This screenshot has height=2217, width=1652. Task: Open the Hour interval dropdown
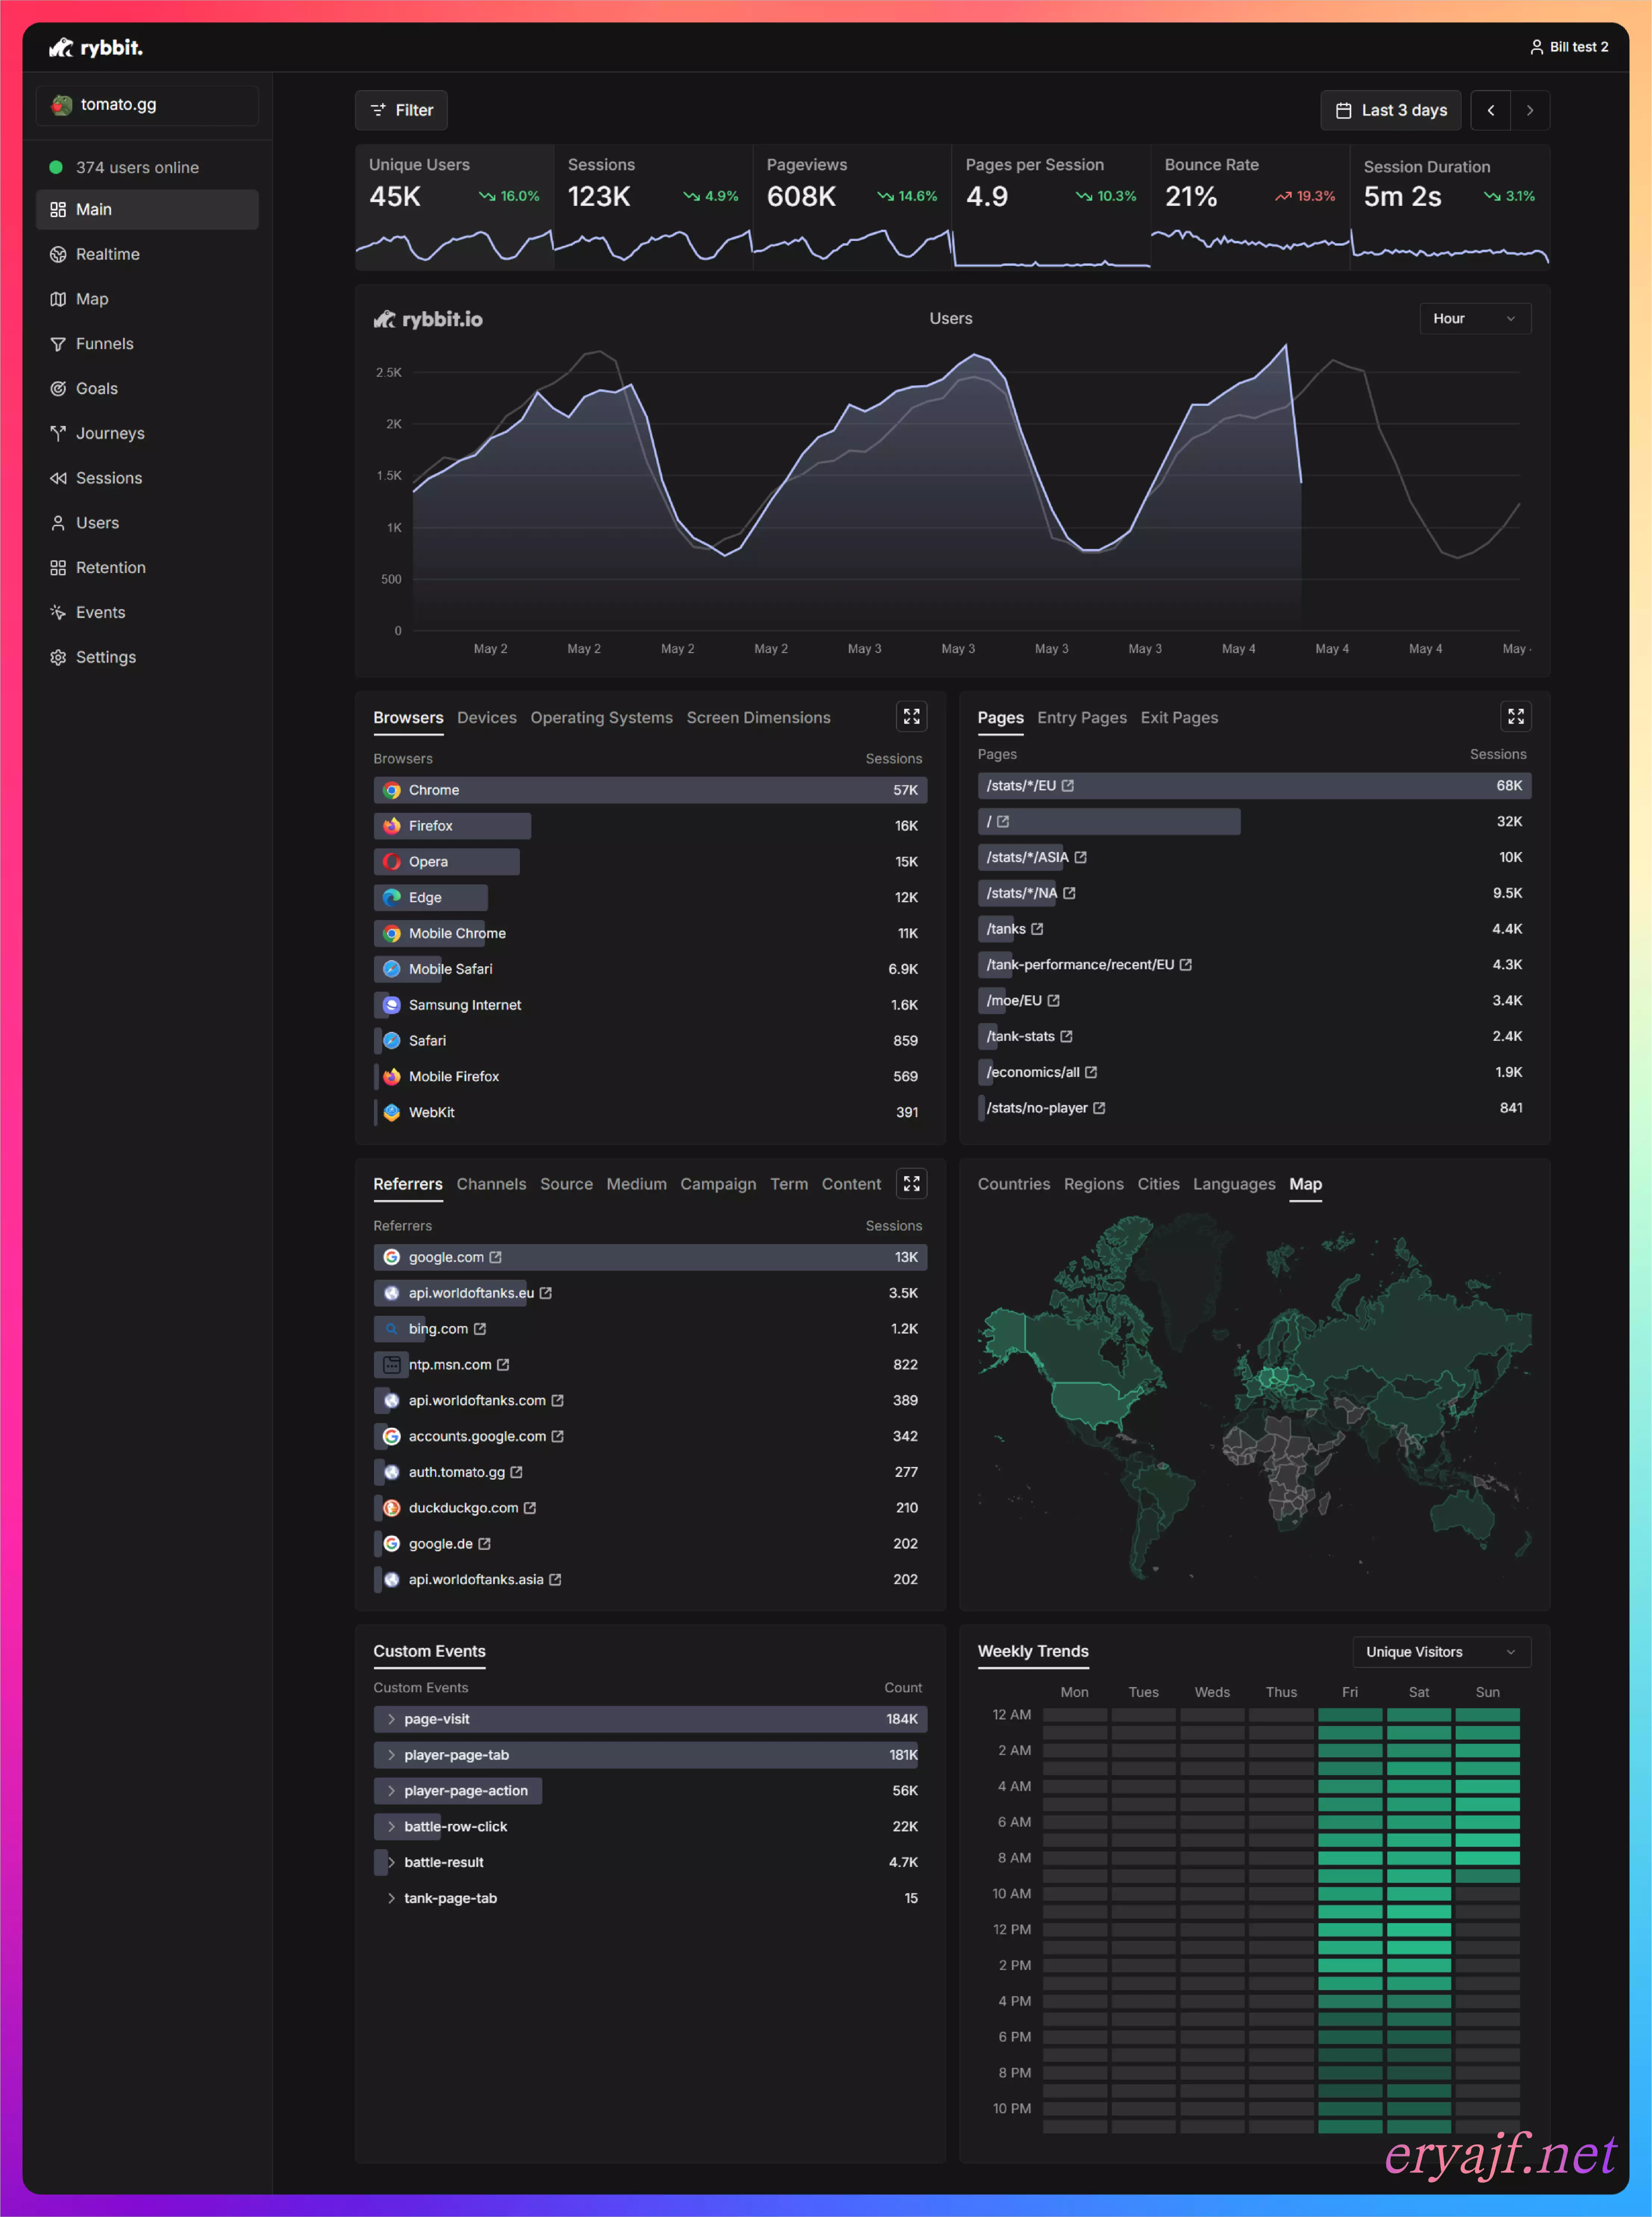[1475, 319]
